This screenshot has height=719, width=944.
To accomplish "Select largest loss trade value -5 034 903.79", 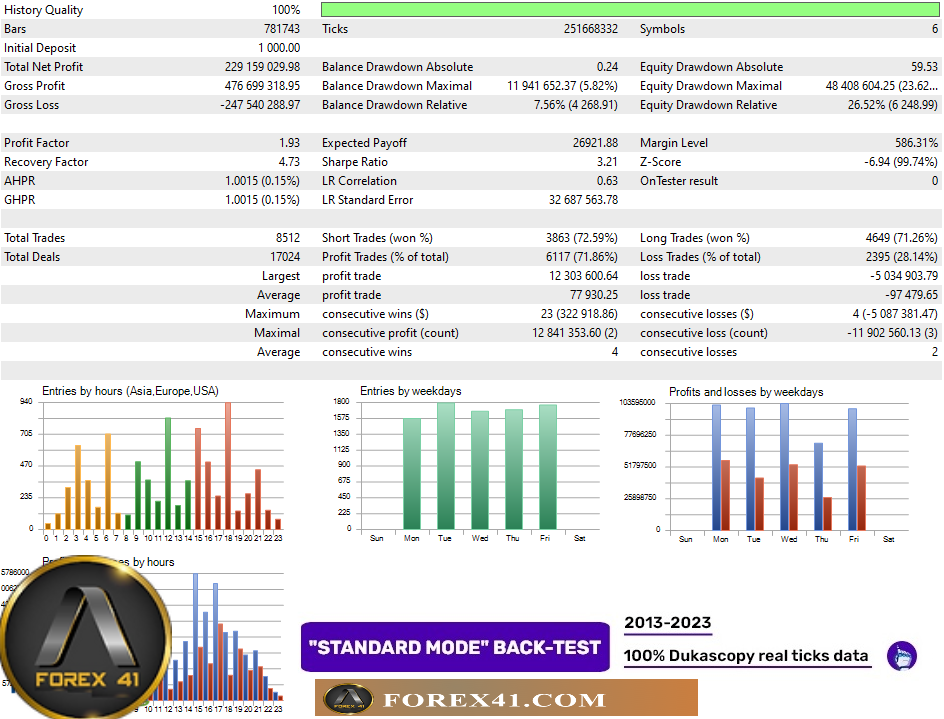I will click(904, 276).
